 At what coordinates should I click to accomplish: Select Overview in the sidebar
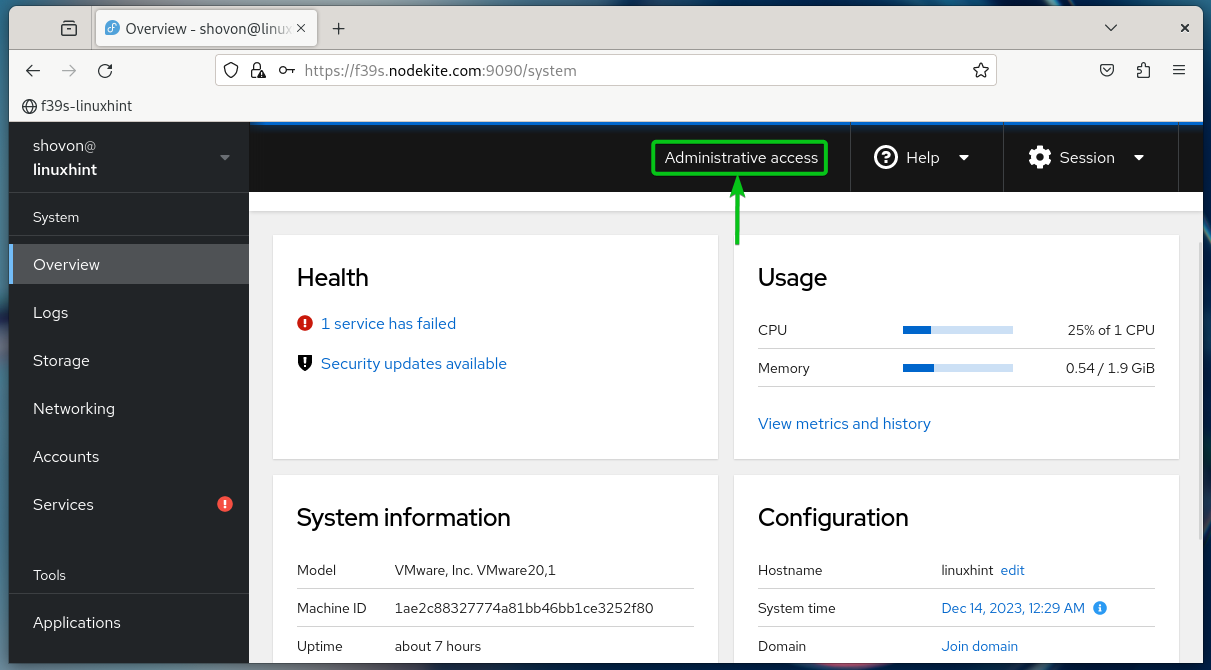pyautogui.click(x=128, y=265)
